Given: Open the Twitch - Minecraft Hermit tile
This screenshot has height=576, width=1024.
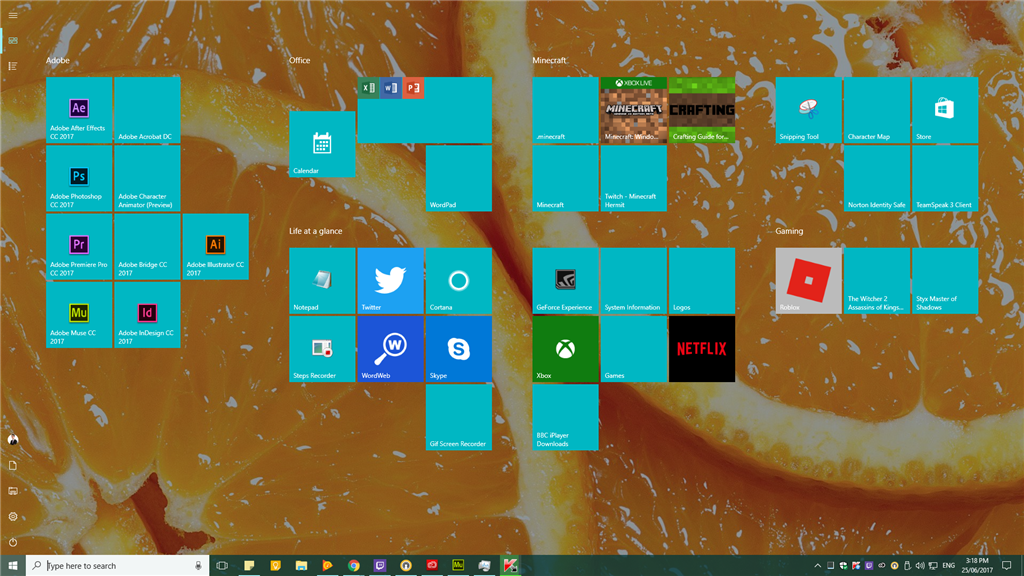Looking at the screenshot, I should [x=633, y=178].
